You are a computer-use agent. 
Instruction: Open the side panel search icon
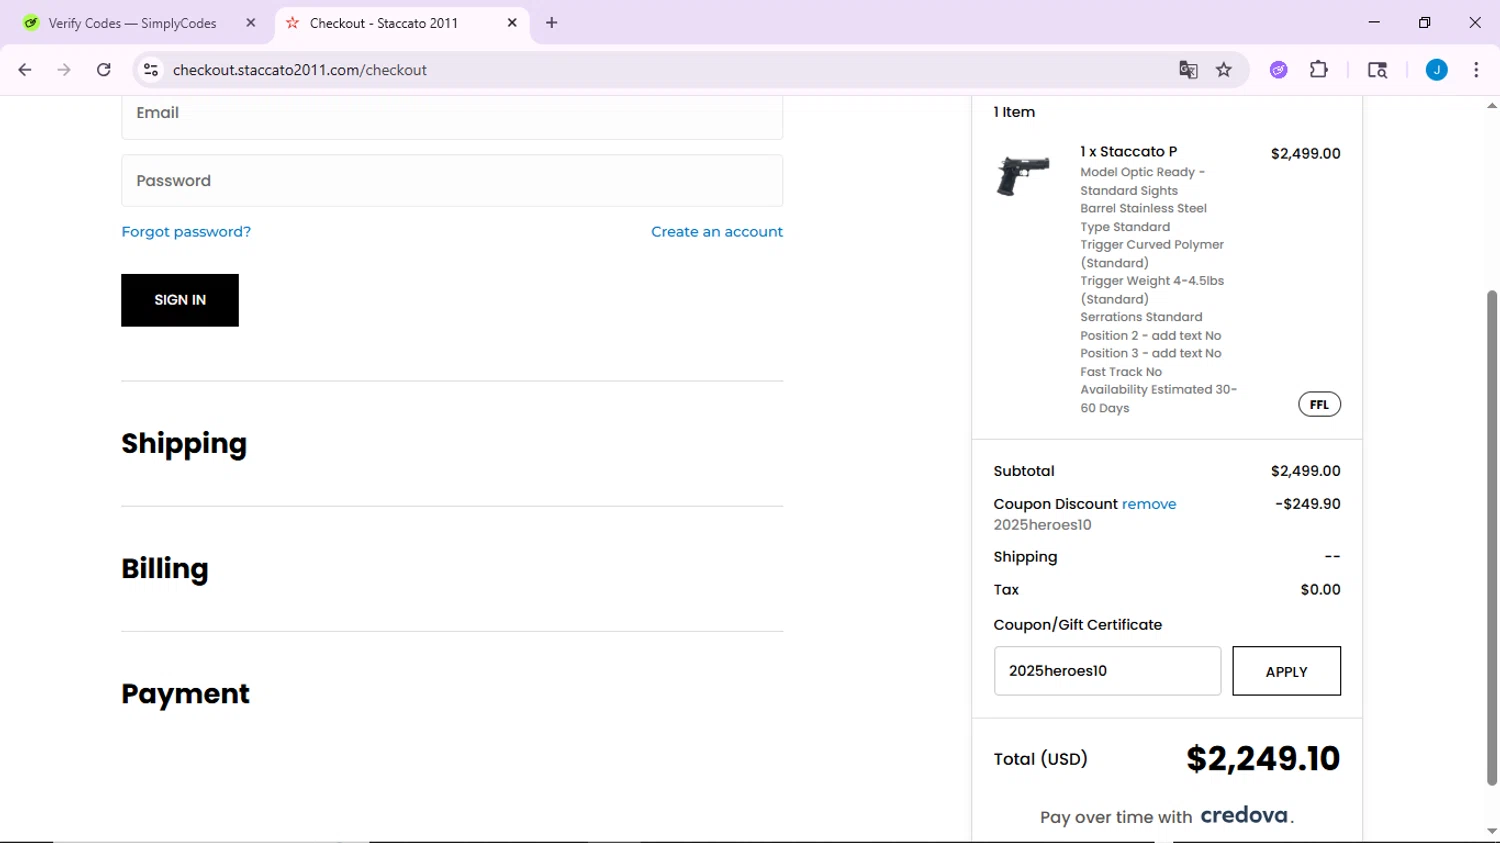[x=1377, y=70]
